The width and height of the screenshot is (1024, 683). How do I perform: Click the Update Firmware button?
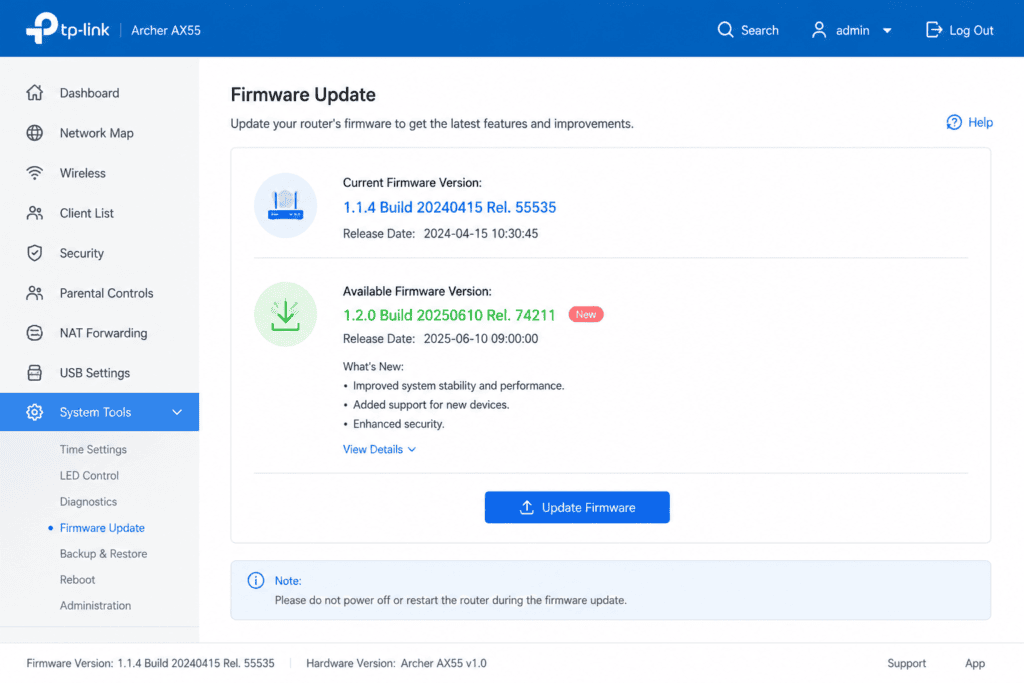(577, 507)
